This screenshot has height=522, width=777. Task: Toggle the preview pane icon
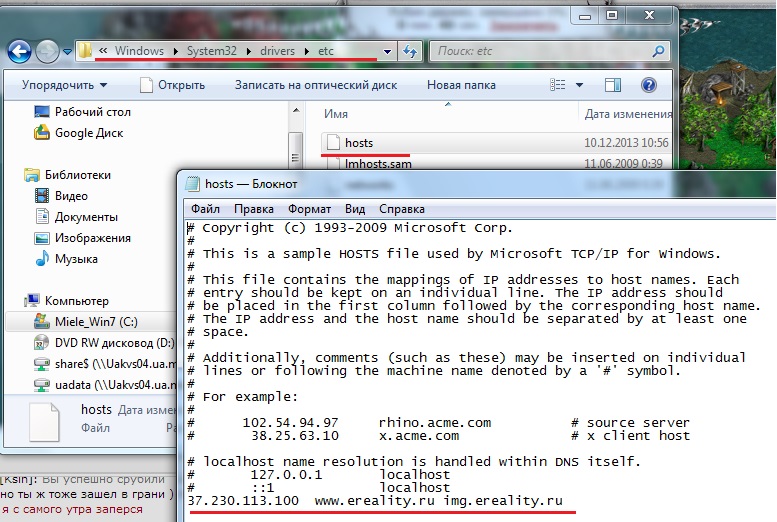point(613,85)
